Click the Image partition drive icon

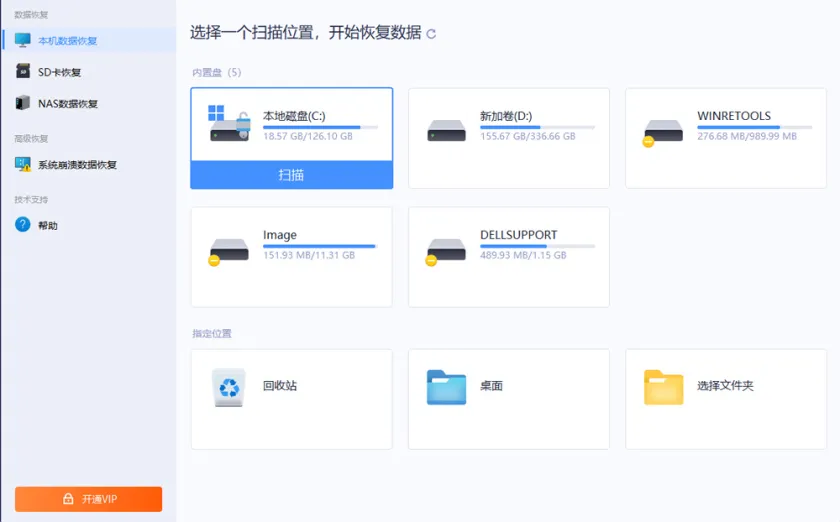[229, 251]
